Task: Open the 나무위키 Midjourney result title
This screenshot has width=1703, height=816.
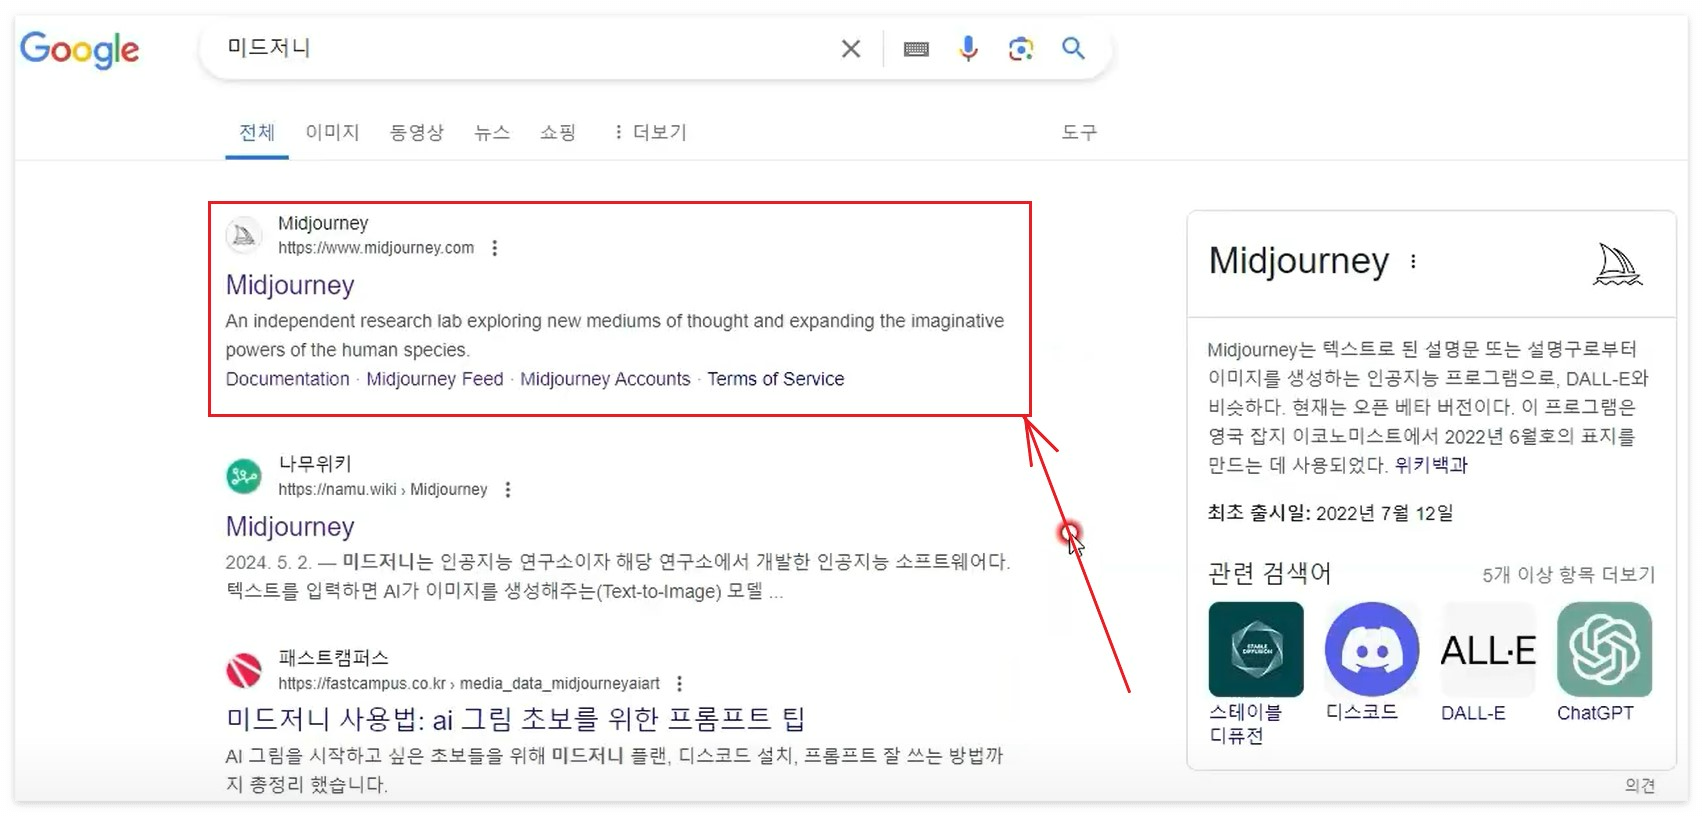Action: click(x=290, y=527)
